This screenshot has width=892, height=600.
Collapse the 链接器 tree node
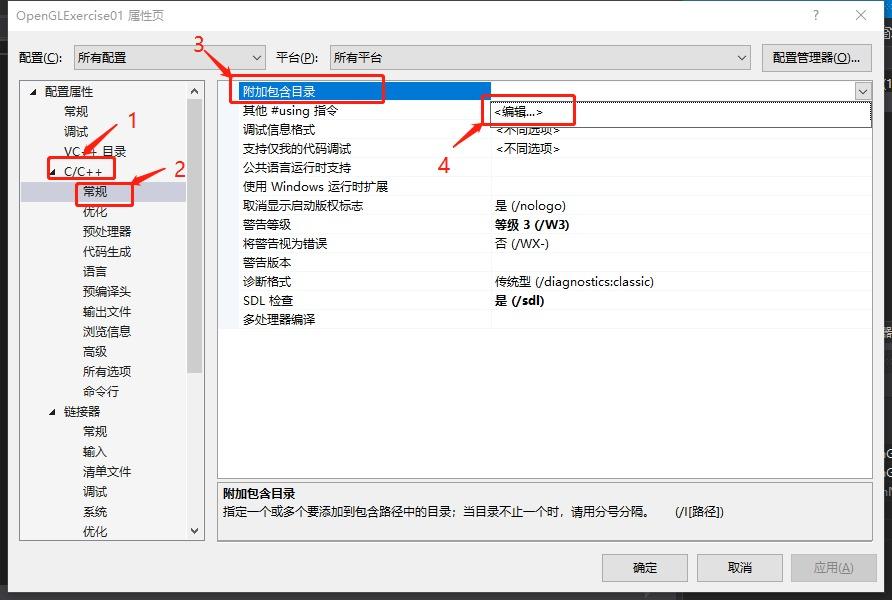pos(51,411)
